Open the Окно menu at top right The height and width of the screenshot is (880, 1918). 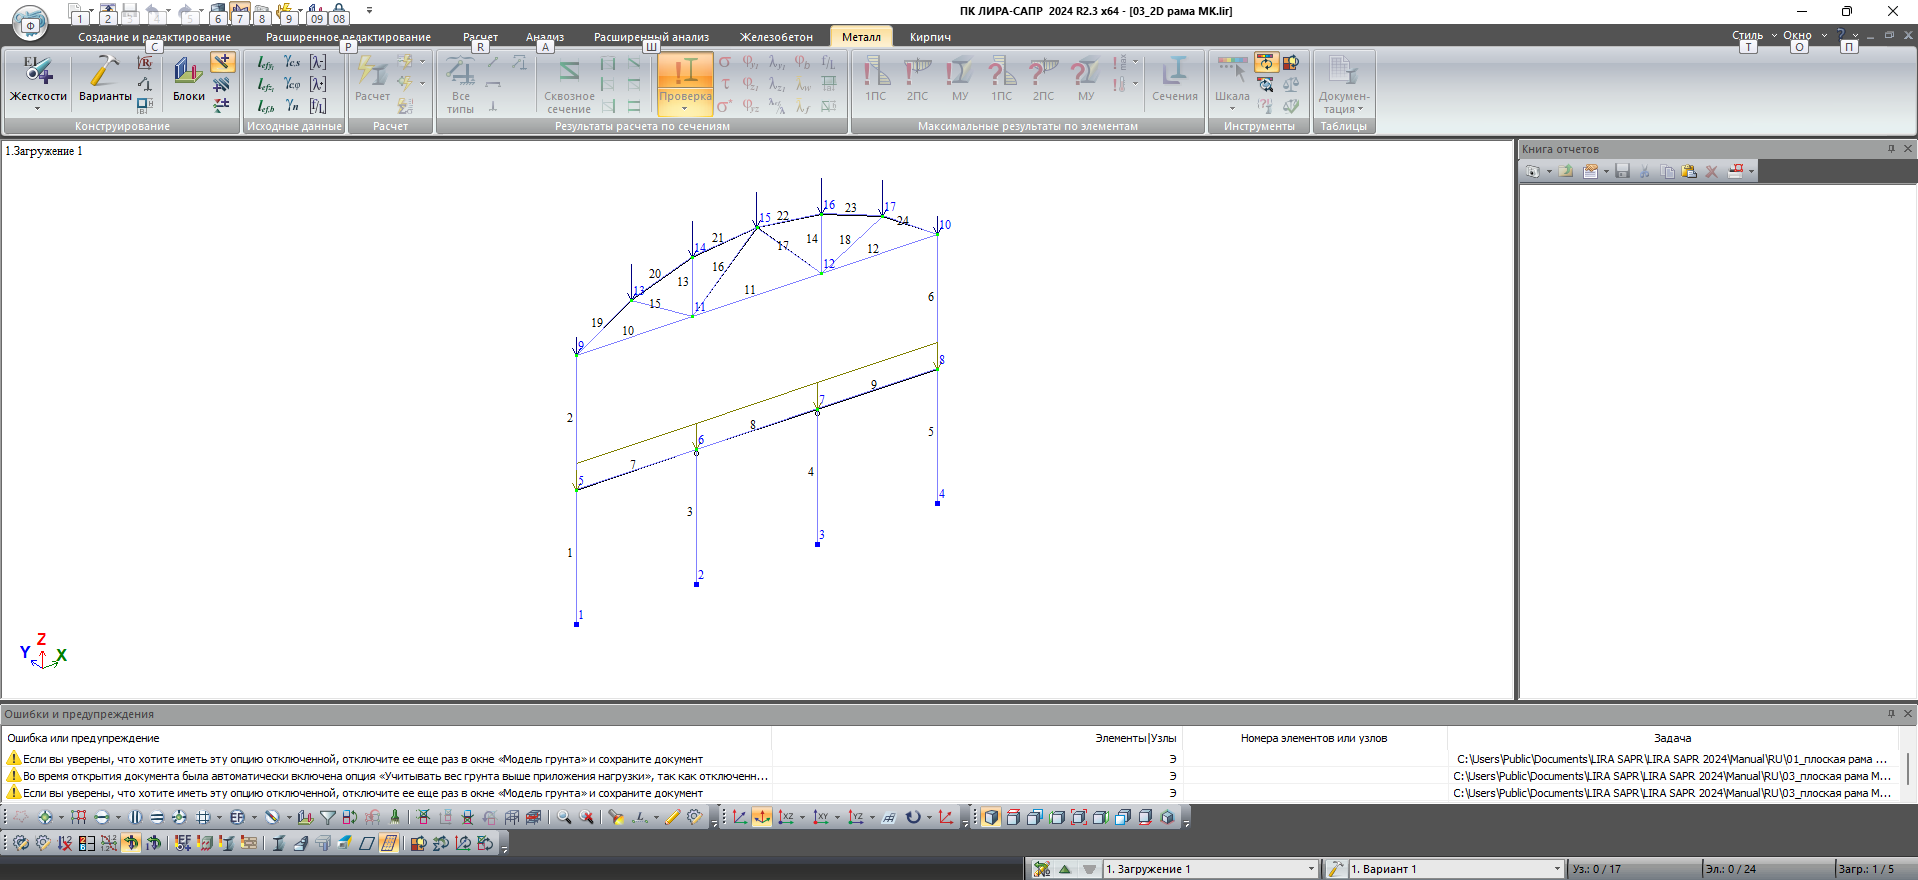pyautogui.click(x=1797, y=35)
